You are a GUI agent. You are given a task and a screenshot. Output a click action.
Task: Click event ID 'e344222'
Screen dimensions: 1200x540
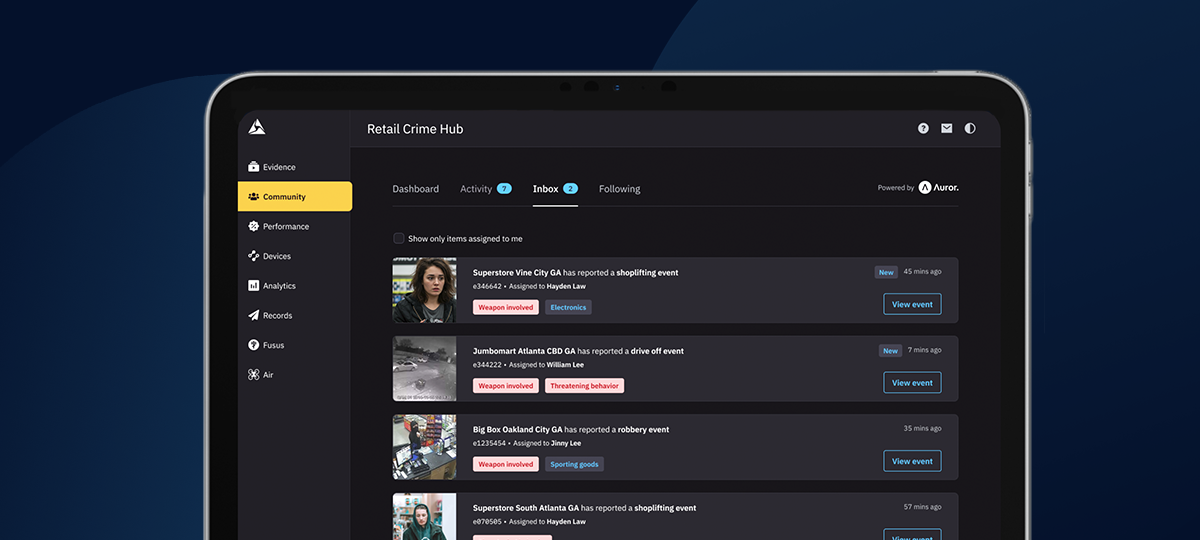(x=487, y=365)
